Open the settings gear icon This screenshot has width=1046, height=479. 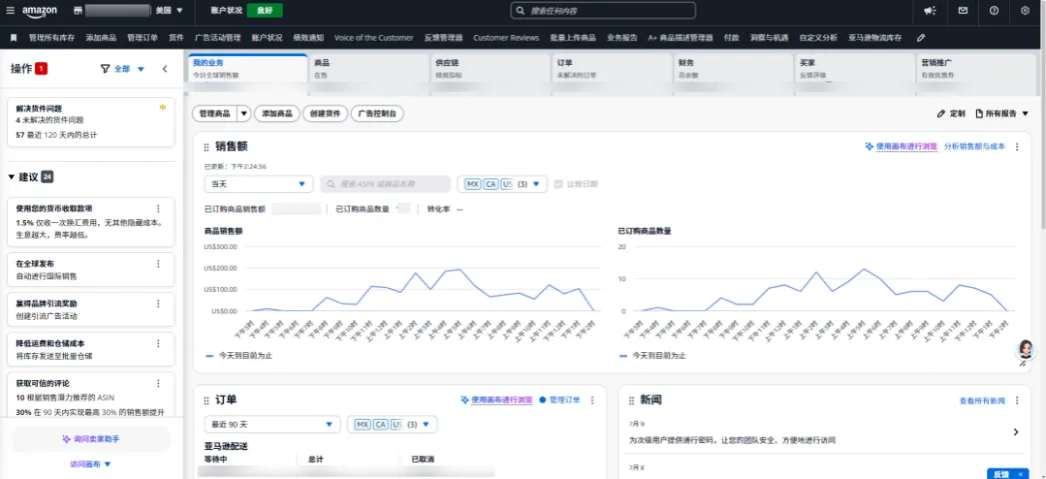point(1025,11)
